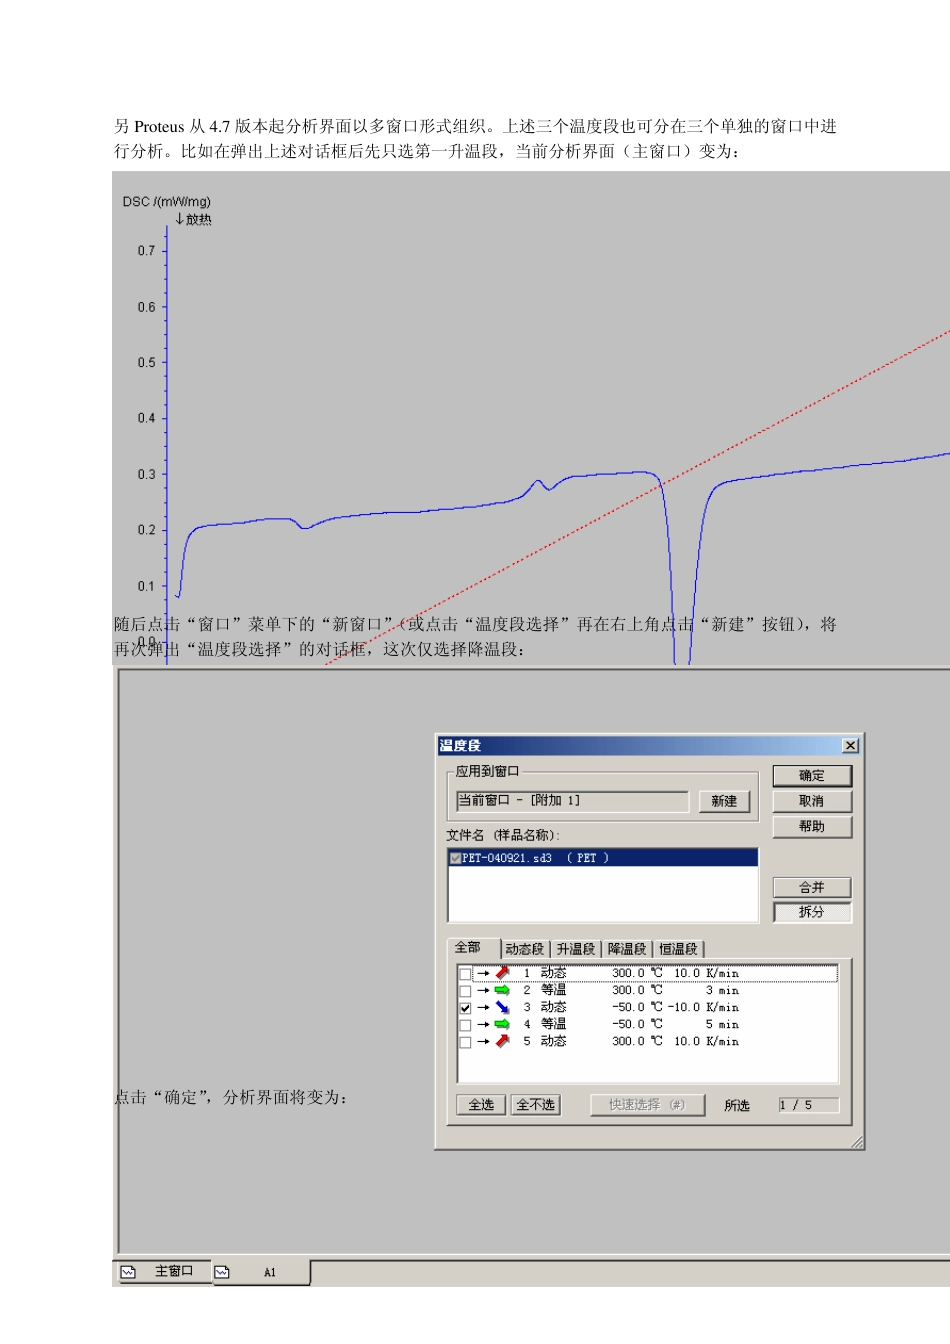Click the green isothermal arrow icon of segment 2
This screenshot has width=950, height=1344.
502,990
